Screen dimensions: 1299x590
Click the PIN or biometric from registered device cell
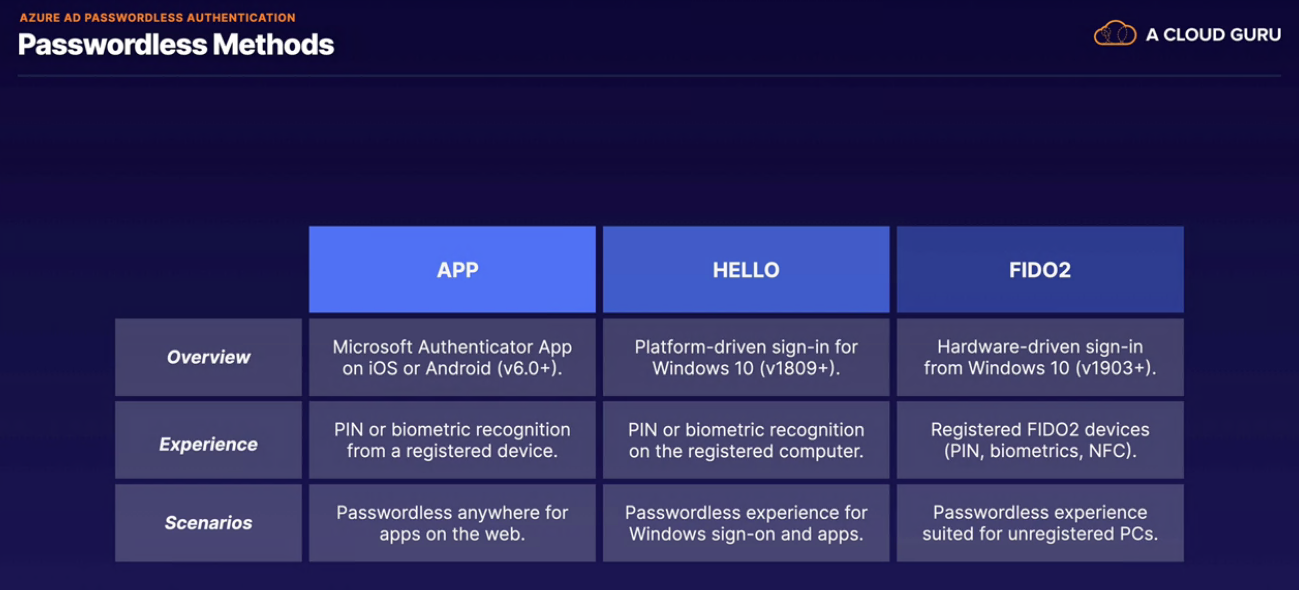pos(452,440)
